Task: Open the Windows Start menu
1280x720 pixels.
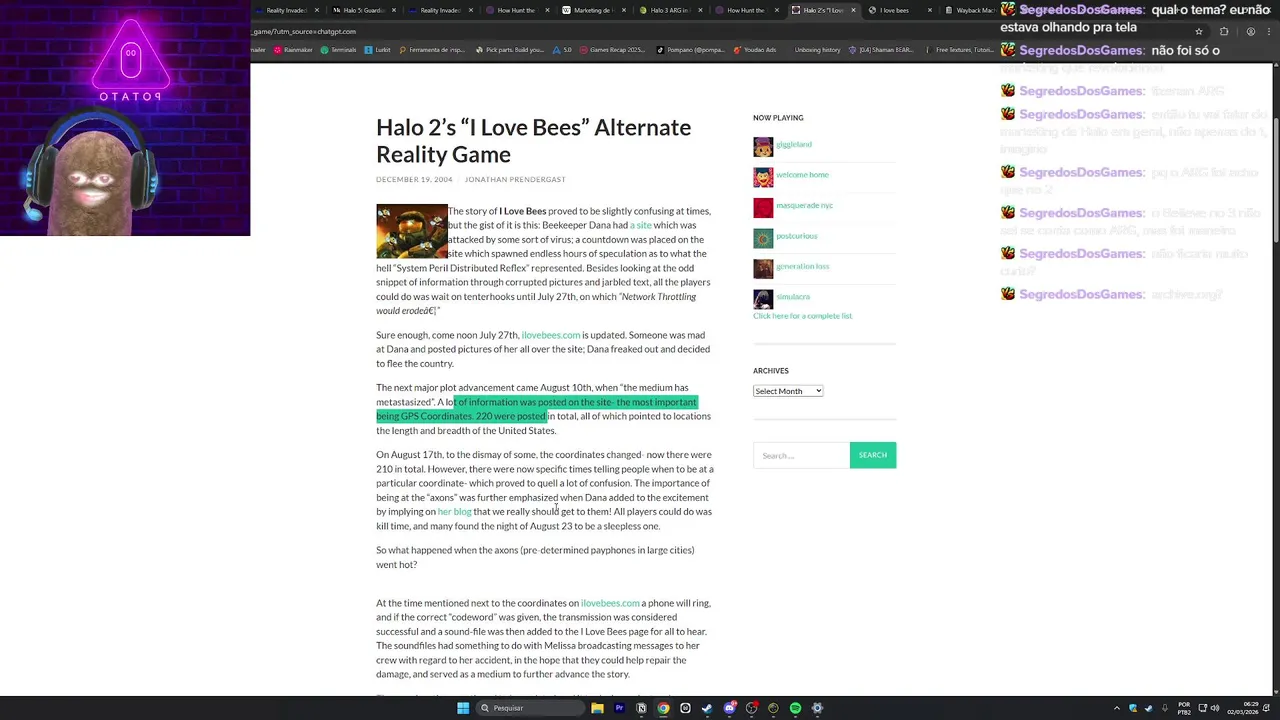Action: (463, 708)
